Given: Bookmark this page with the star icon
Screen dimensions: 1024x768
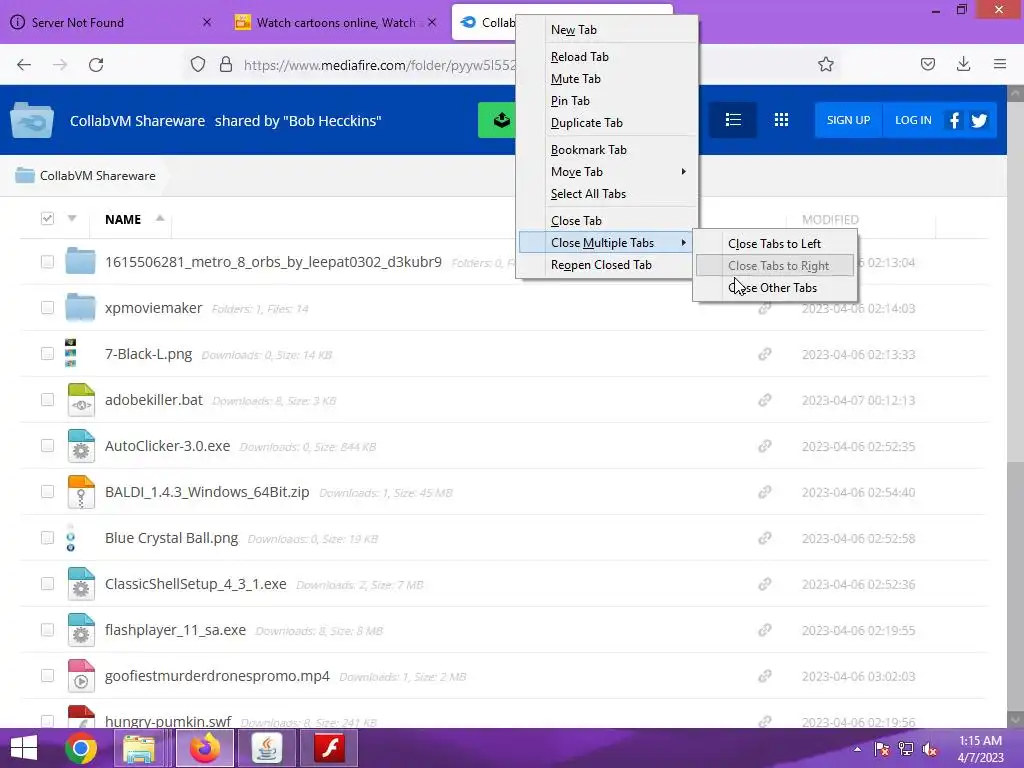Looking at the screenshot, I should [x=825, y=64].
